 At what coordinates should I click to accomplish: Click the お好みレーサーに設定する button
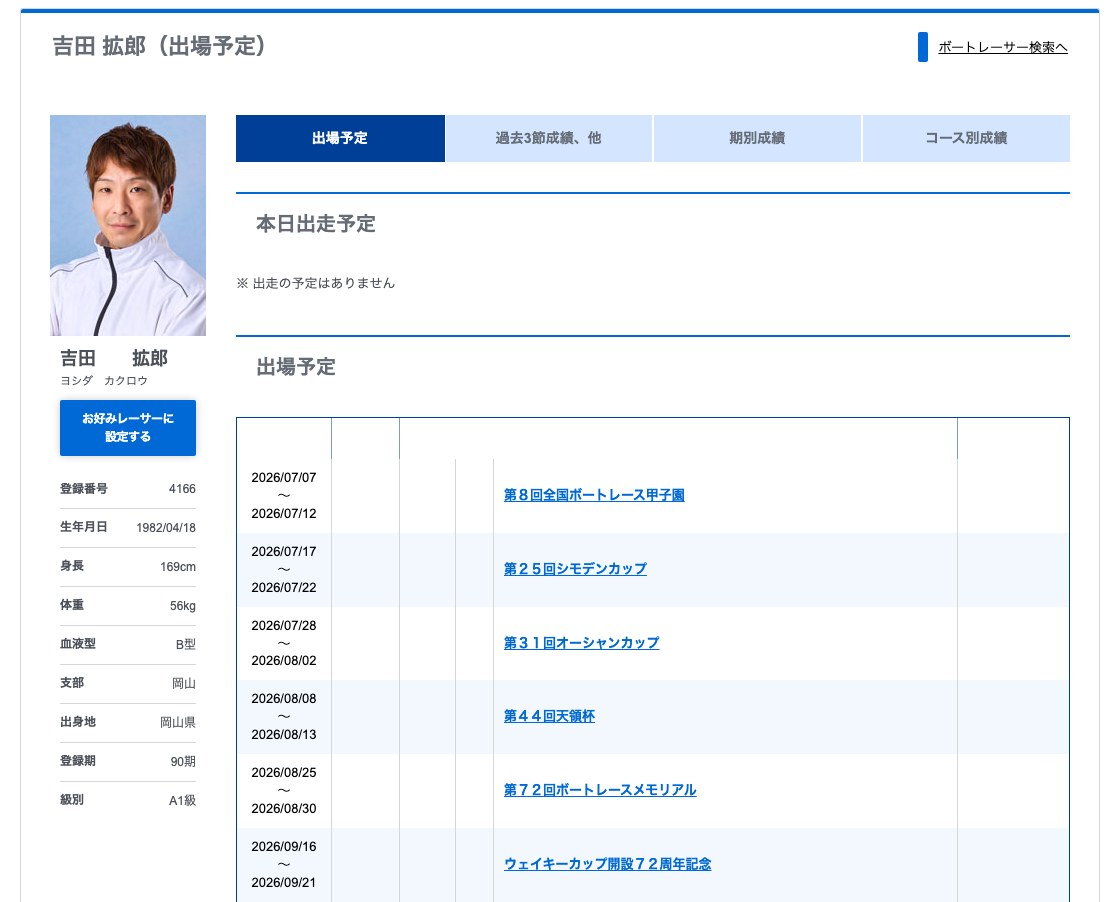tap(128, 428)
